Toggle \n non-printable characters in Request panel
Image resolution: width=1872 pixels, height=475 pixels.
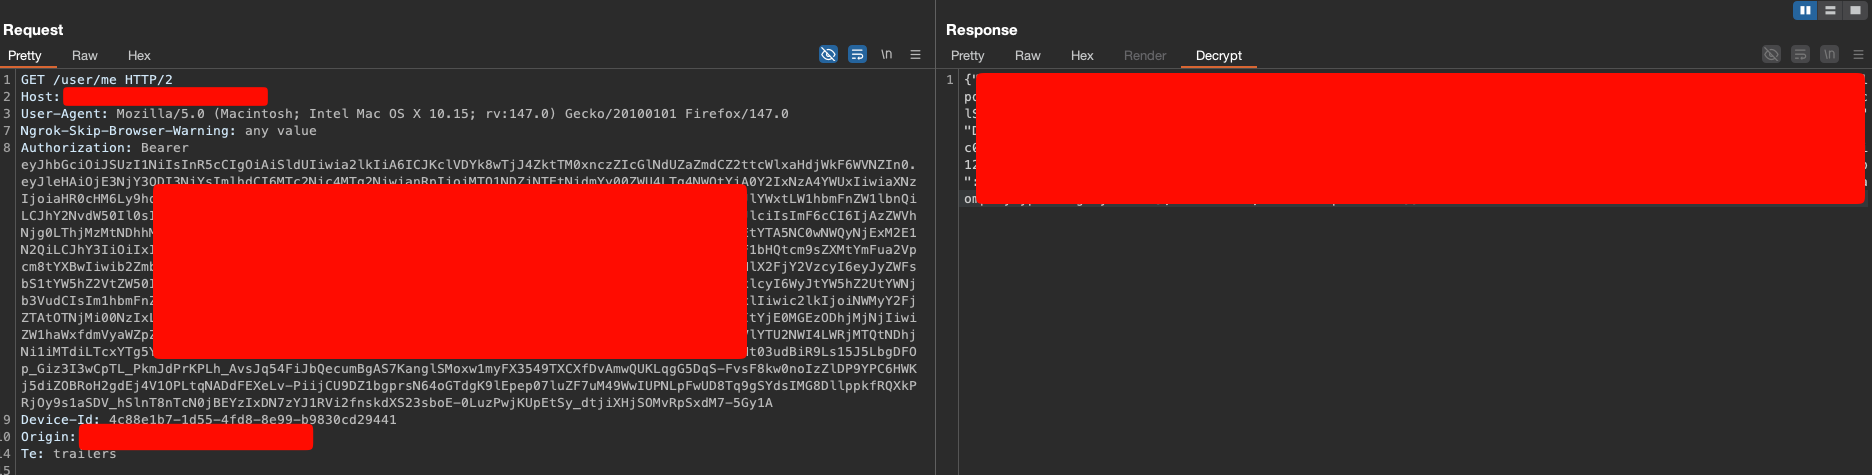coord(886,55)
